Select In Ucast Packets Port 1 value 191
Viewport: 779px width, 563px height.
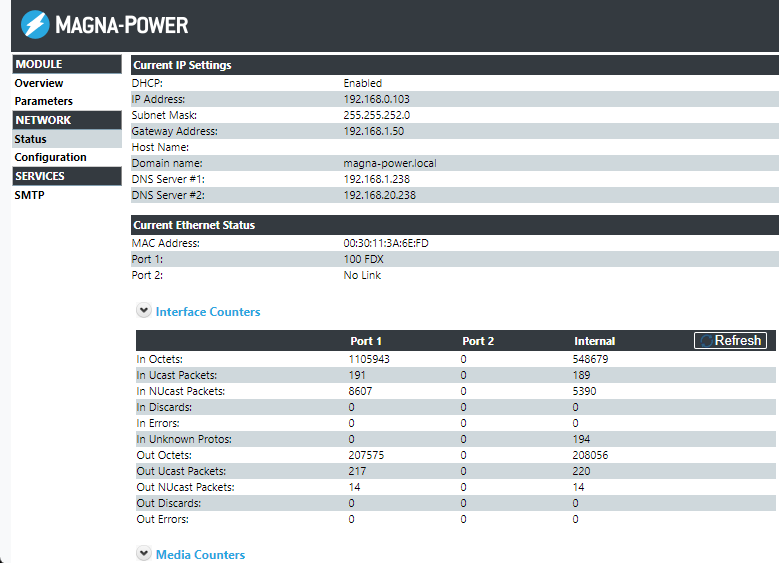coord(357,375)
